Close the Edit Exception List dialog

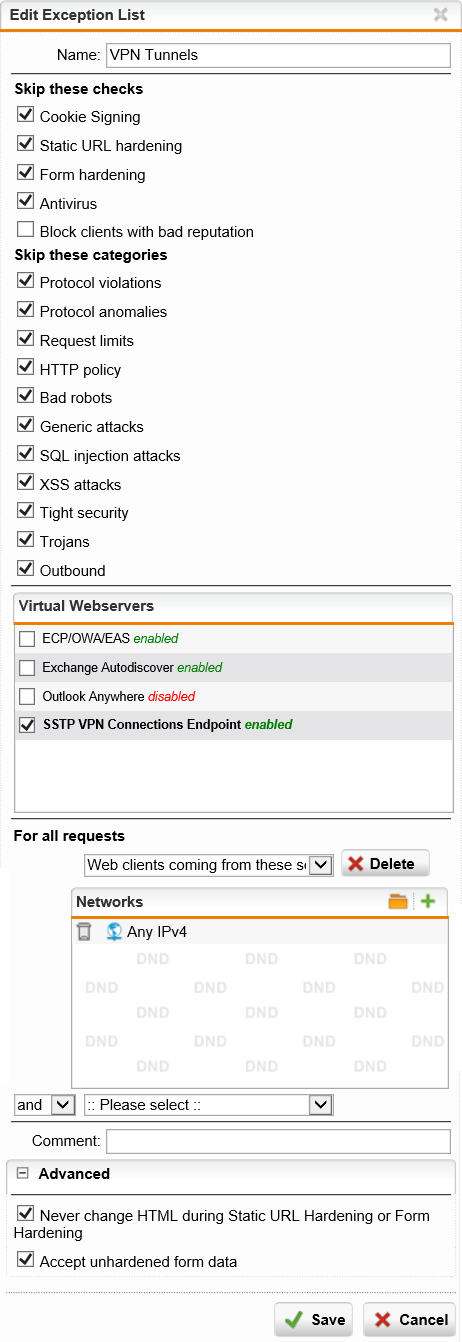[x=440, y=15]
